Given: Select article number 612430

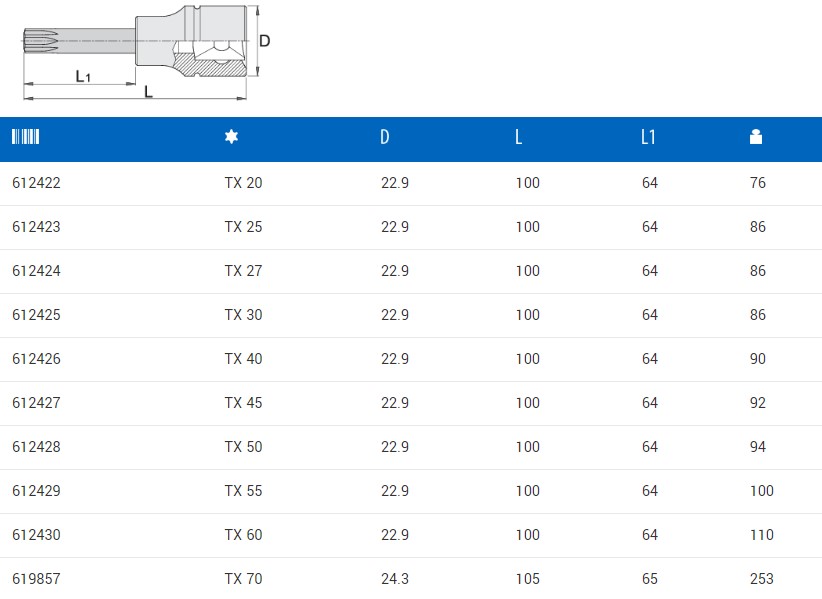Looking at the screenshot, I should pyautogui.click(x=36, y=535).
